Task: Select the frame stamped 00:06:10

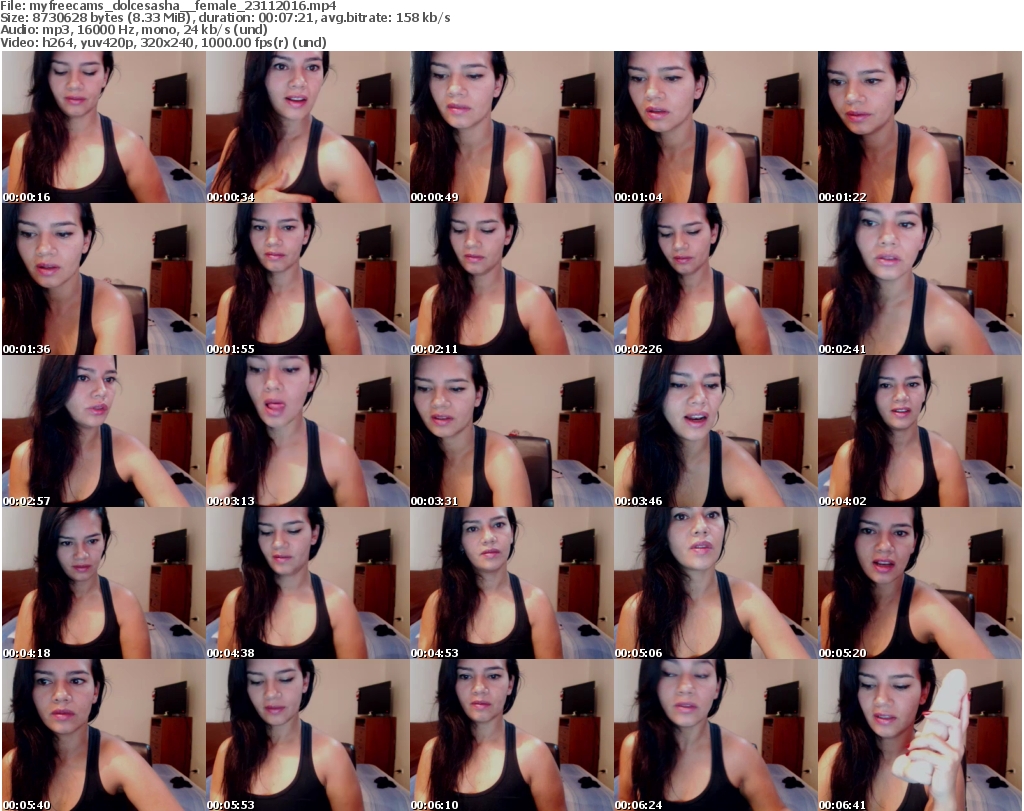Action: coord(511,735)
